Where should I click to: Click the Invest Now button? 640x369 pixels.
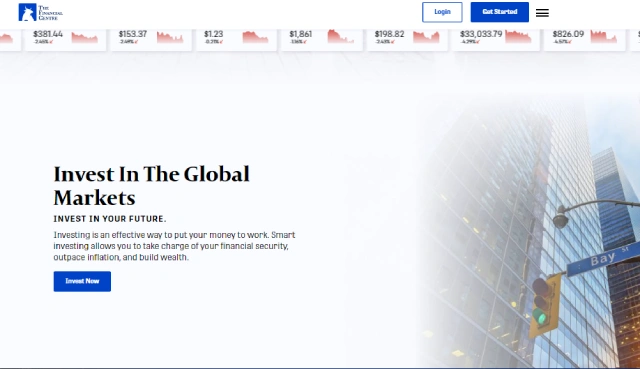82,281
